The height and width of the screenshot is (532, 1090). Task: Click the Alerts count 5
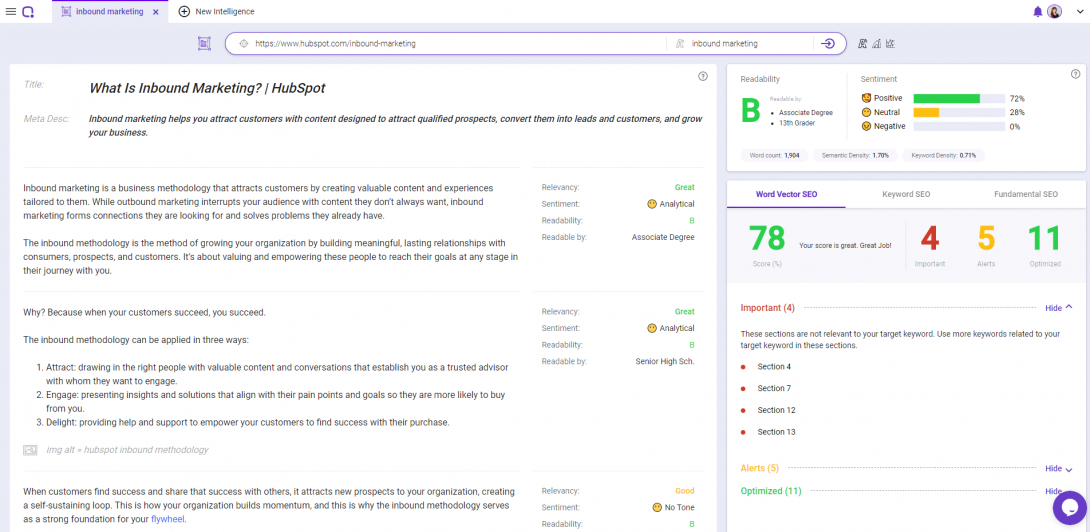pyautogui.click(x=986, y=239)
